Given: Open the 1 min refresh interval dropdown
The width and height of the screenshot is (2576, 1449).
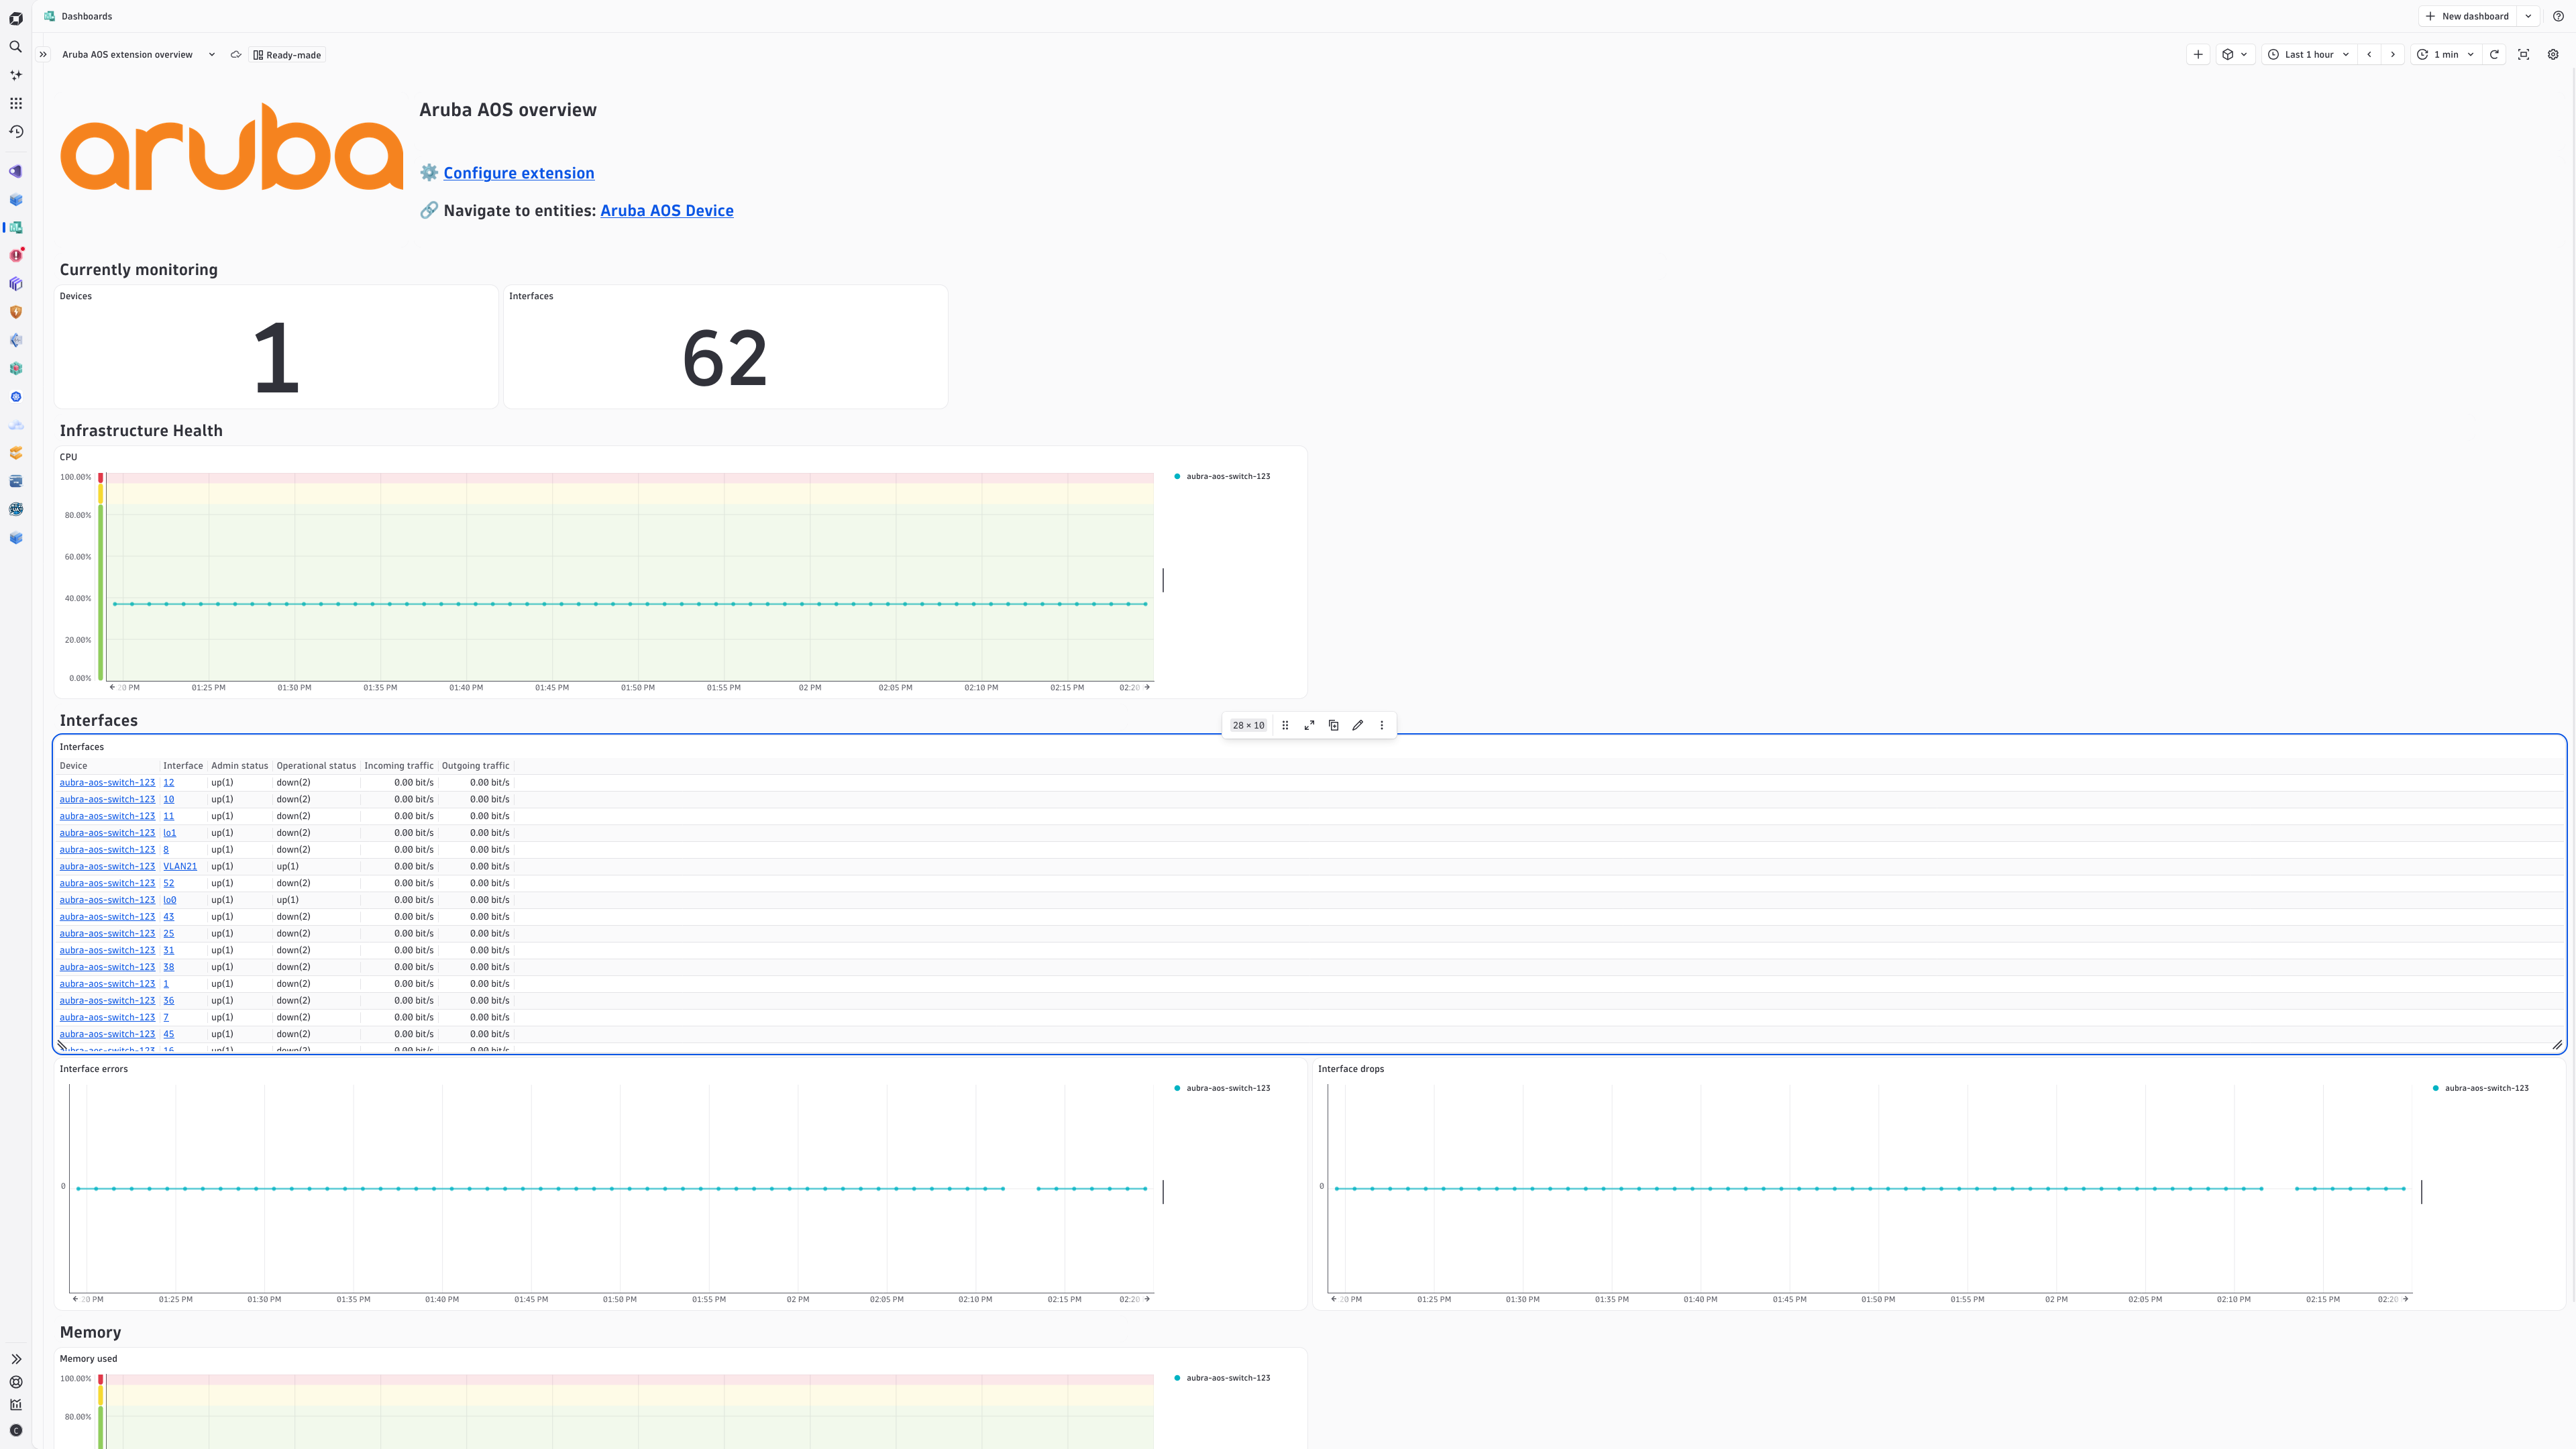Looking at the screenshot, I should (2446, 55).
